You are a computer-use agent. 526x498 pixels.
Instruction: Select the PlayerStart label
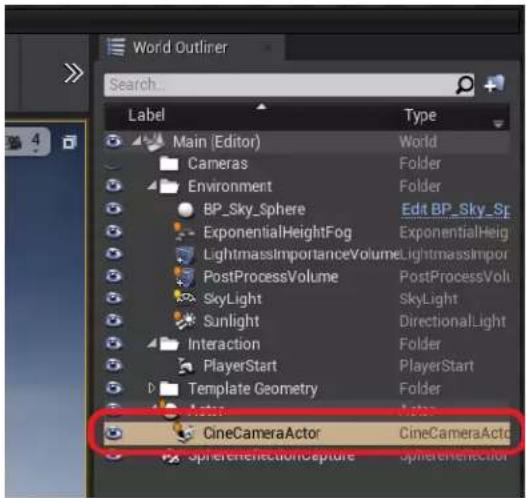tap(240, 366)
